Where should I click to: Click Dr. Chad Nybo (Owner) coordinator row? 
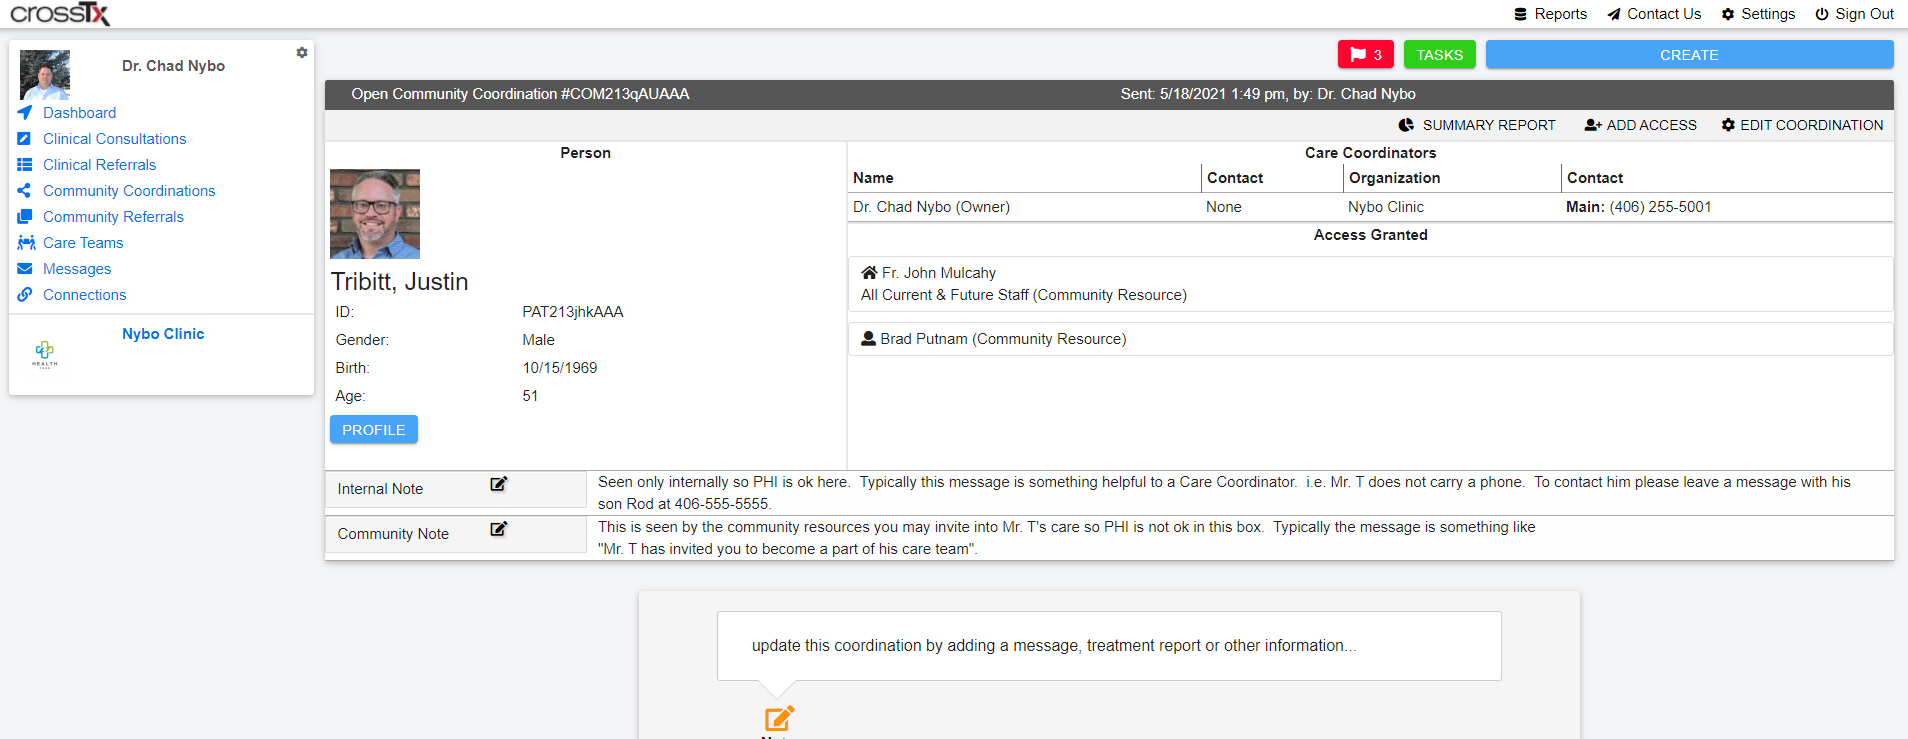point(1370,207)
